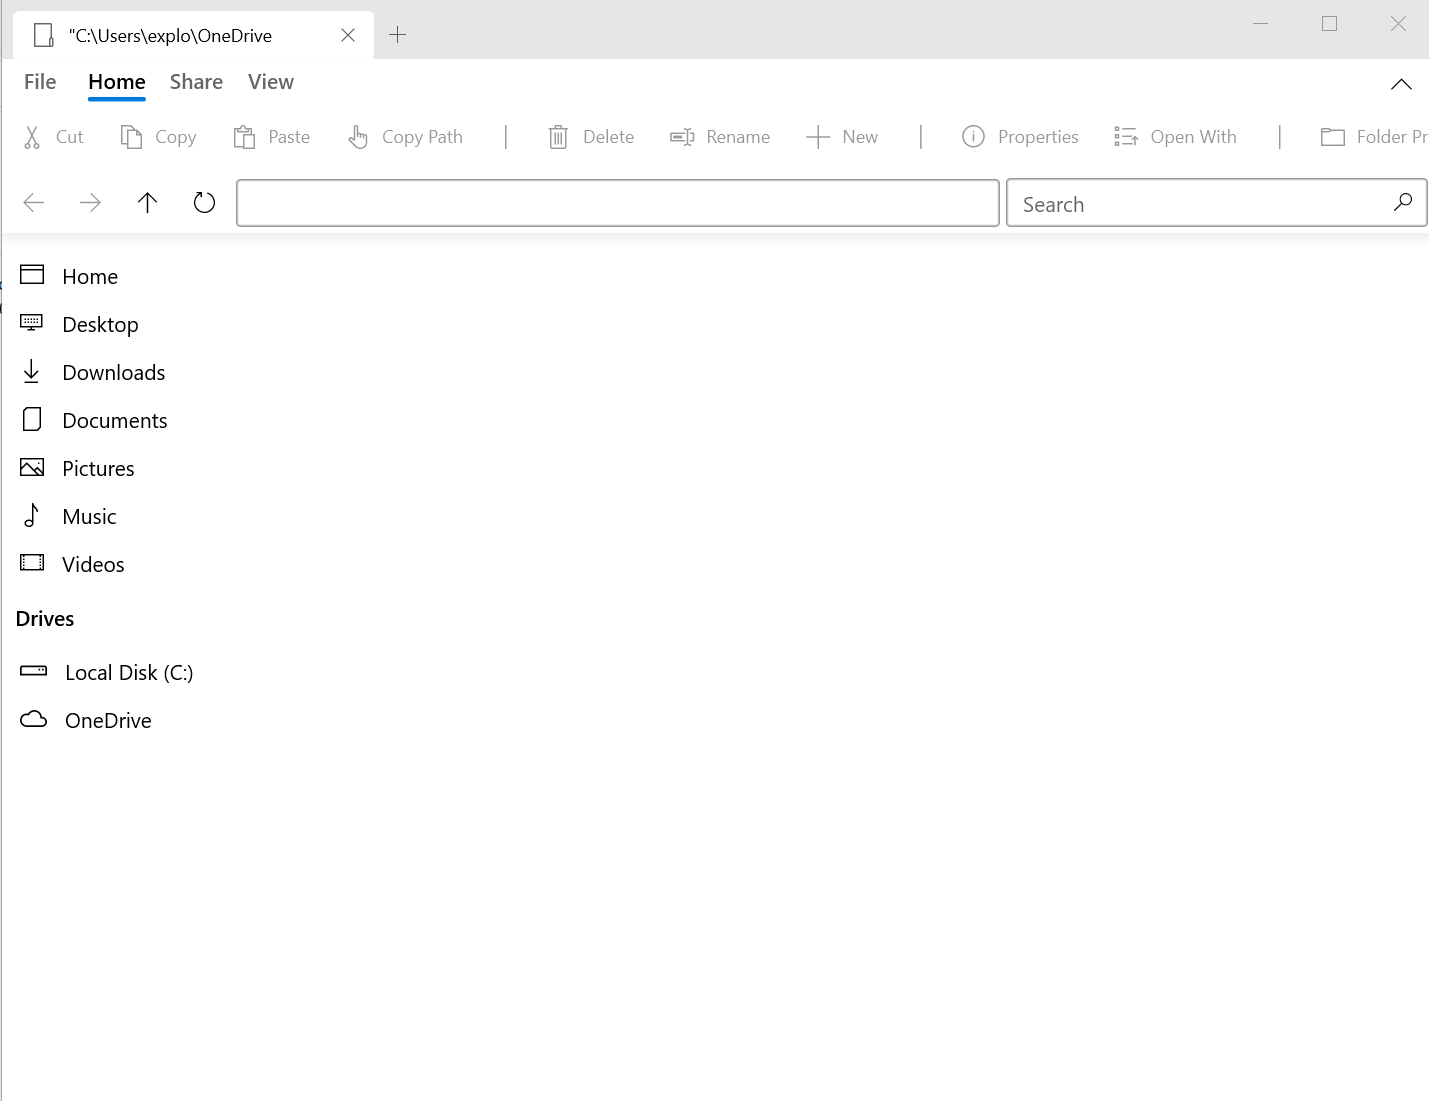Select the Pictures sidebar entry
The height and width of the screenshot is (1101, 1429).
pyautogui.click(x=98, y=467)
